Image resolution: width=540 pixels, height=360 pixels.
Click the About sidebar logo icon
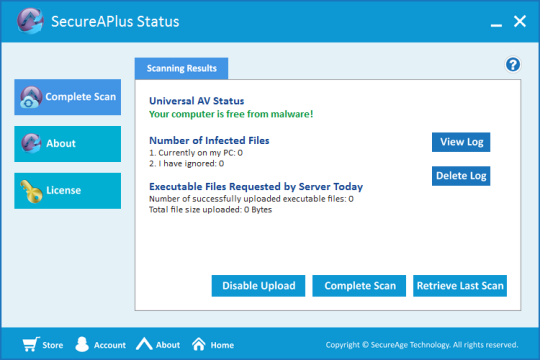tap(31, 143)
